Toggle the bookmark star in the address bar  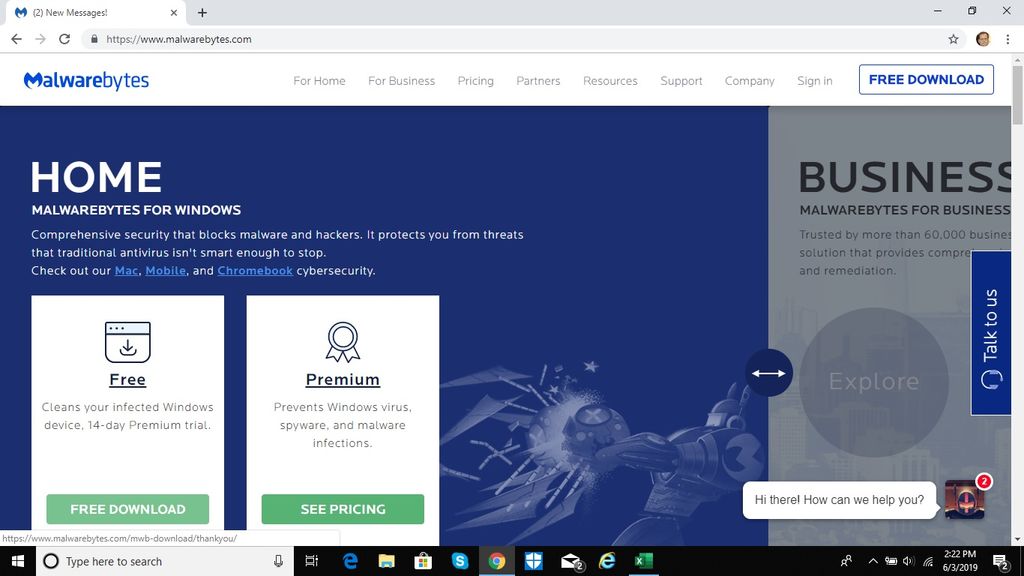pos(953,39)
